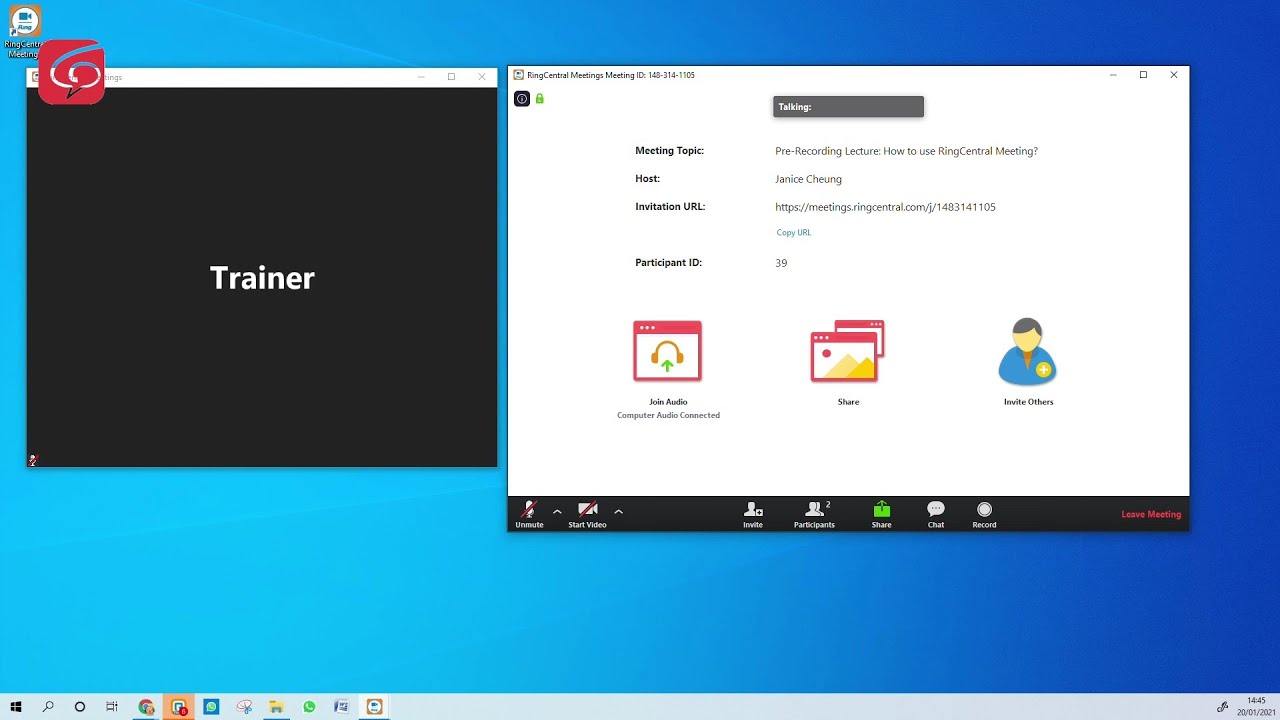The image size is (1280, 720).
Task: Open Task View on the taskbar
Action: point(112,707)
